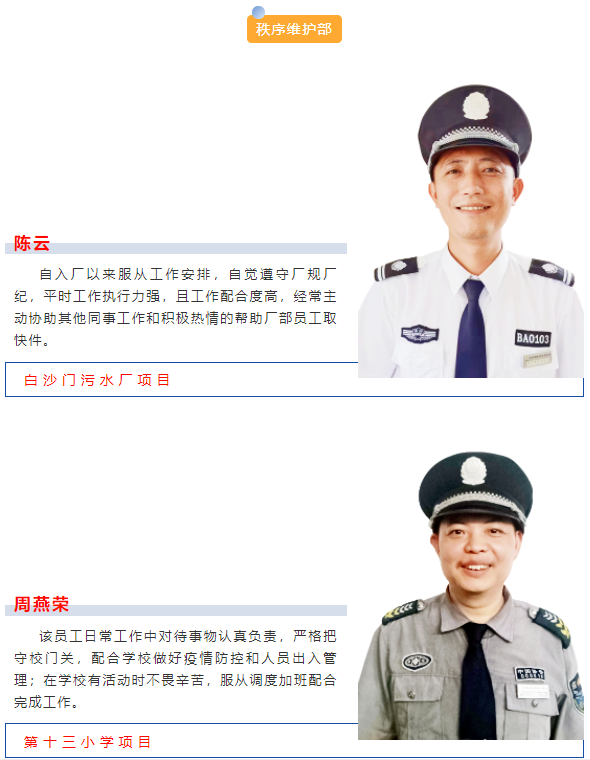Click the portrait photo of 周燕荣
Image resolution: width=590 pixels, height=760 pixels.
click(471, 596)
